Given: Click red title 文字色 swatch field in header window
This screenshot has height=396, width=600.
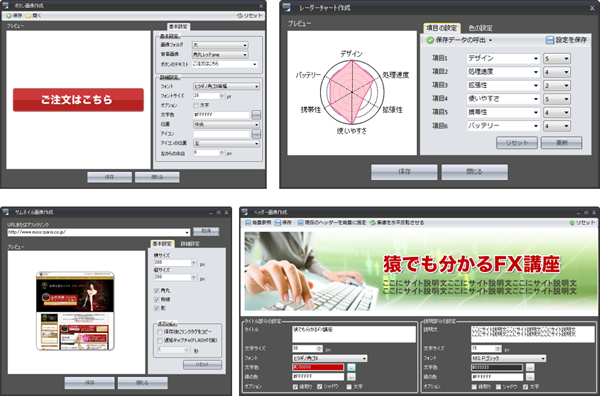Looking at the screenshot, I should pos(318,367).
